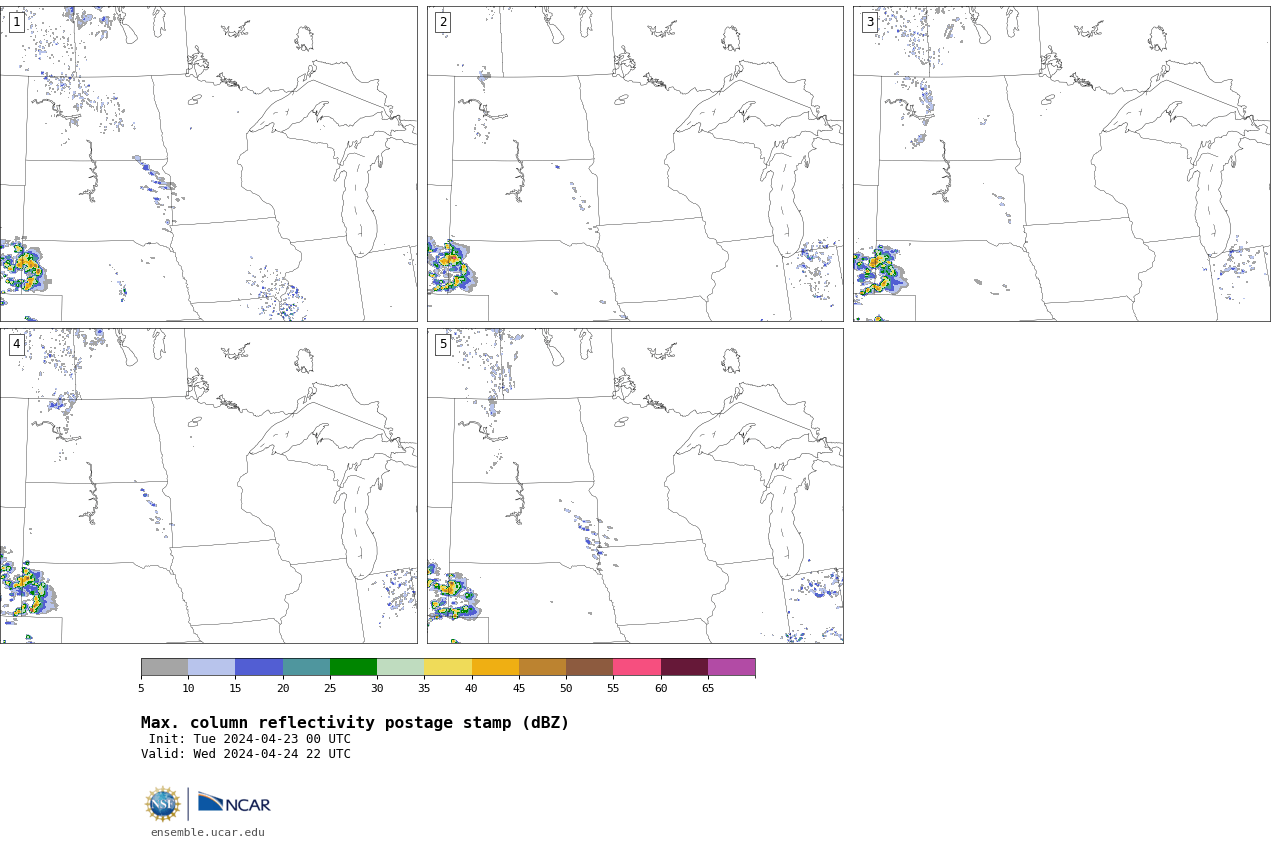The width and height of the screenshot is (1280, 844).
Task: Click the 'Init: Tue 2024-04-23 00 UTC' text
Action: (x=250, y=739)
